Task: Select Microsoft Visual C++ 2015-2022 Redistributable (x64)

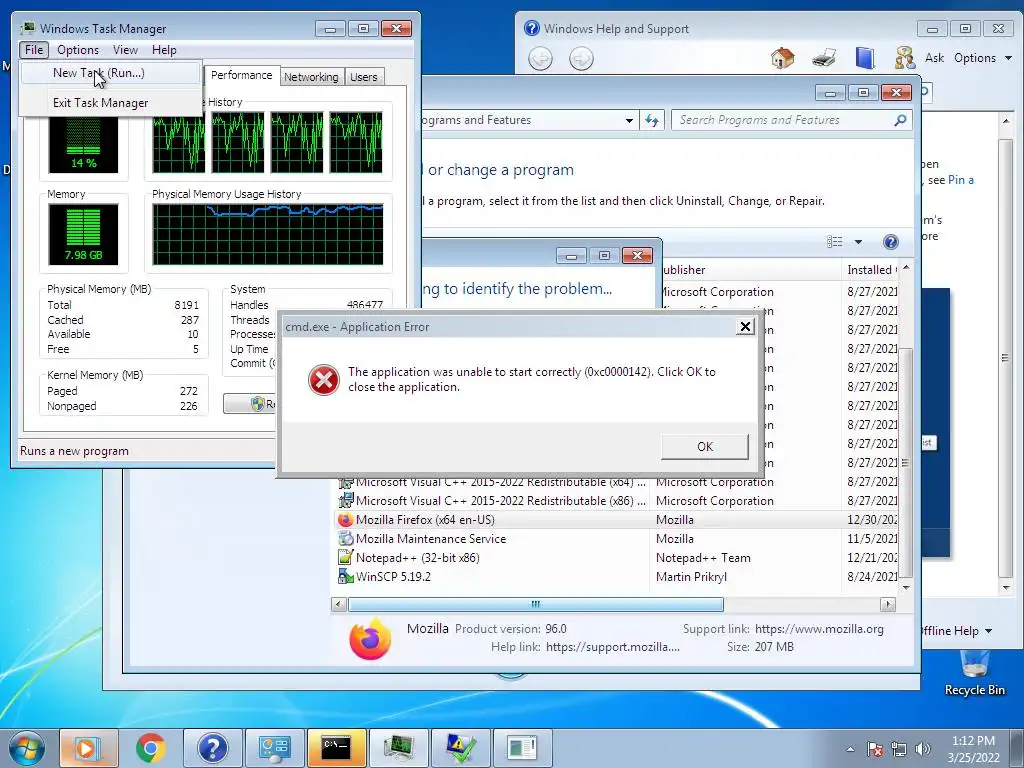Action: tap(617, 483)
